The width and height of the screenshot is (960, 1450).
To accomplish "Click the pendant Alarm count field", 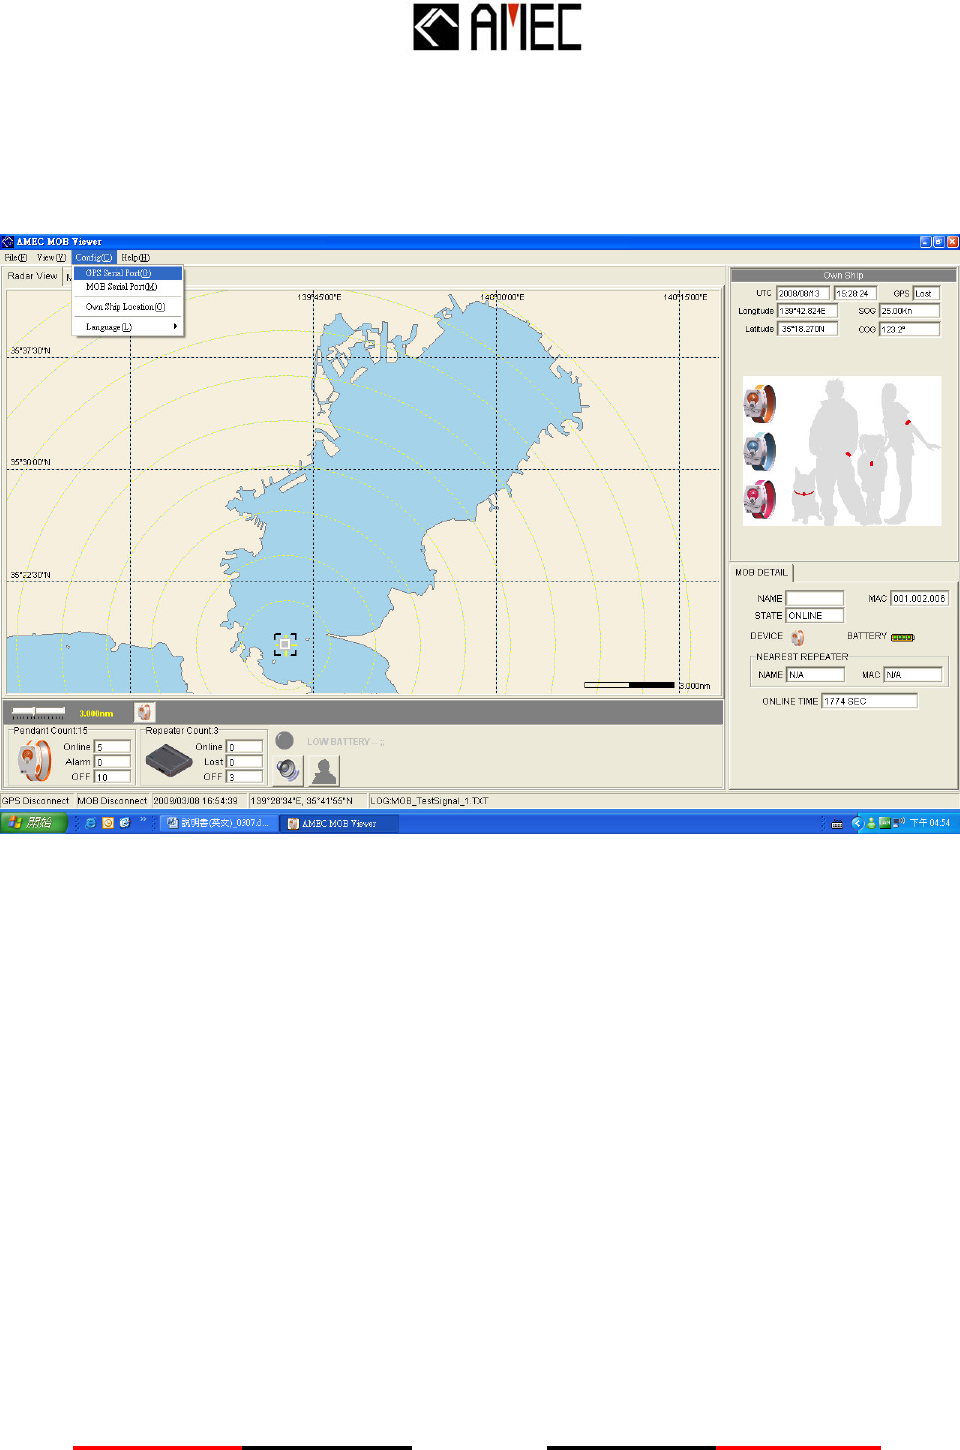I will [113, 762].
